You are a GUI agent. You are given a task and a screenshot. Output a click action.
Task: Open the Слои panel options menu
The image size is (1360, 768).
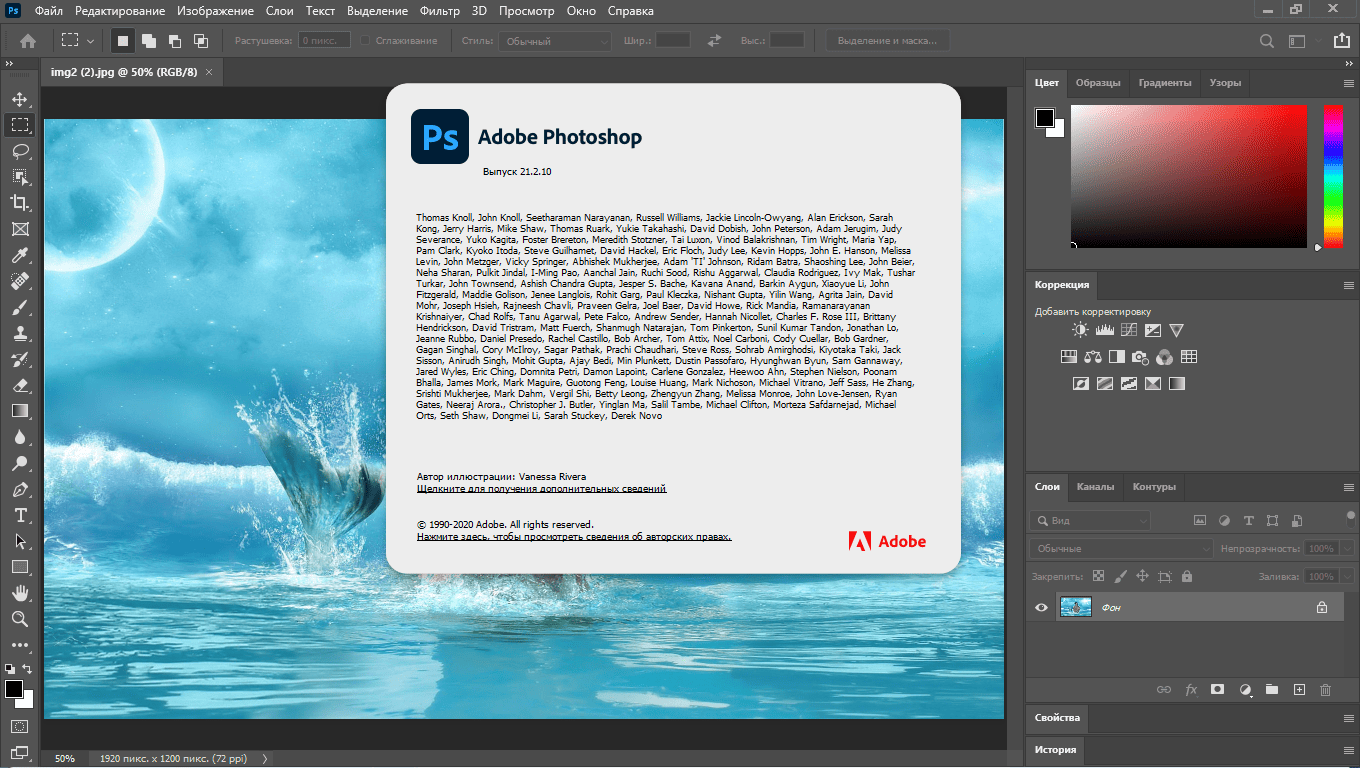1348,487
